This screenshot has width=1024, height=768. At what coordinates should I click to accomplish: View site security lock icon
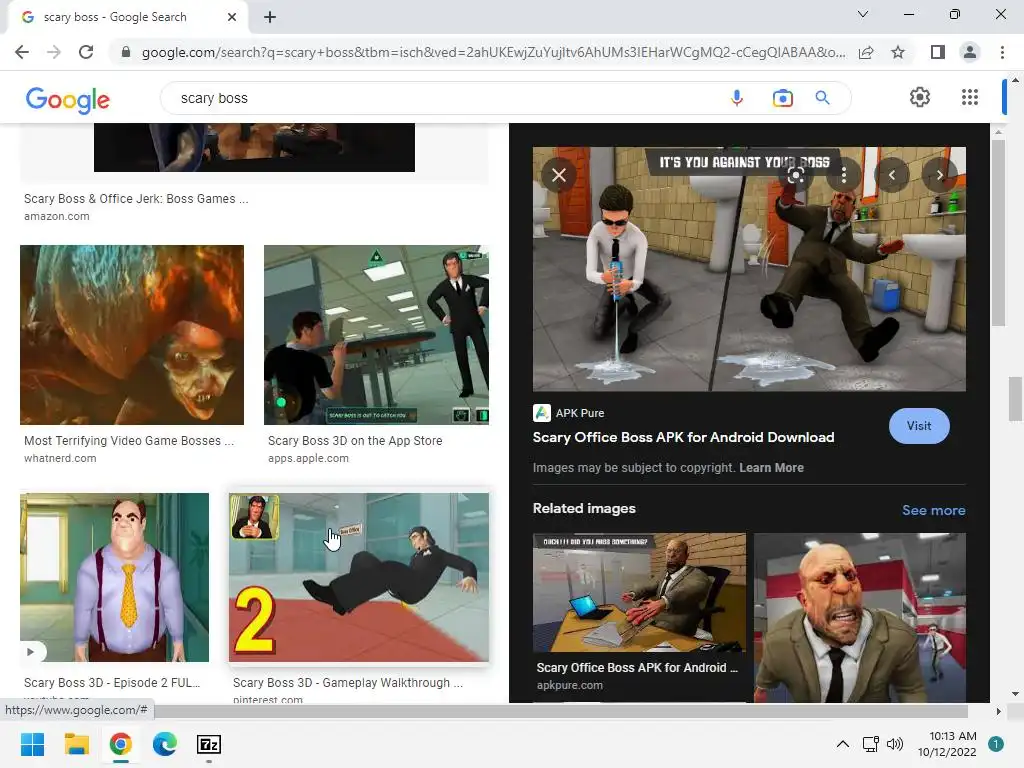[x=125, y=52]
